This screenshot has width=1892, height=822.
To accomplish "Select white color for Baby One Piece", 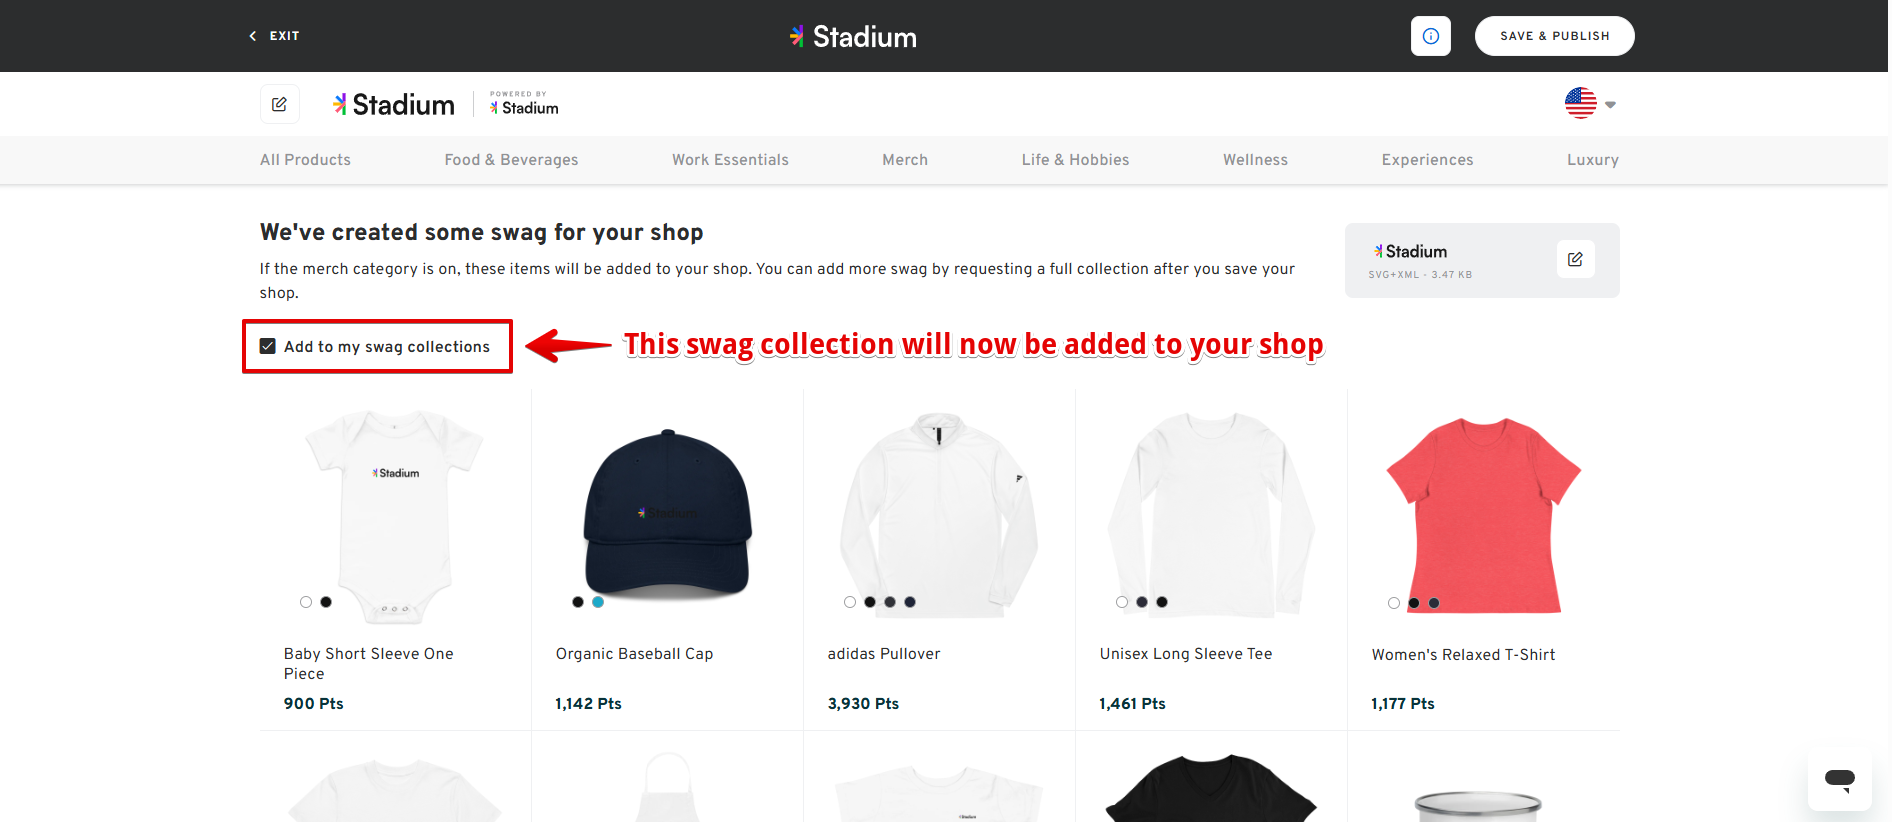I will tap(306, 602).
